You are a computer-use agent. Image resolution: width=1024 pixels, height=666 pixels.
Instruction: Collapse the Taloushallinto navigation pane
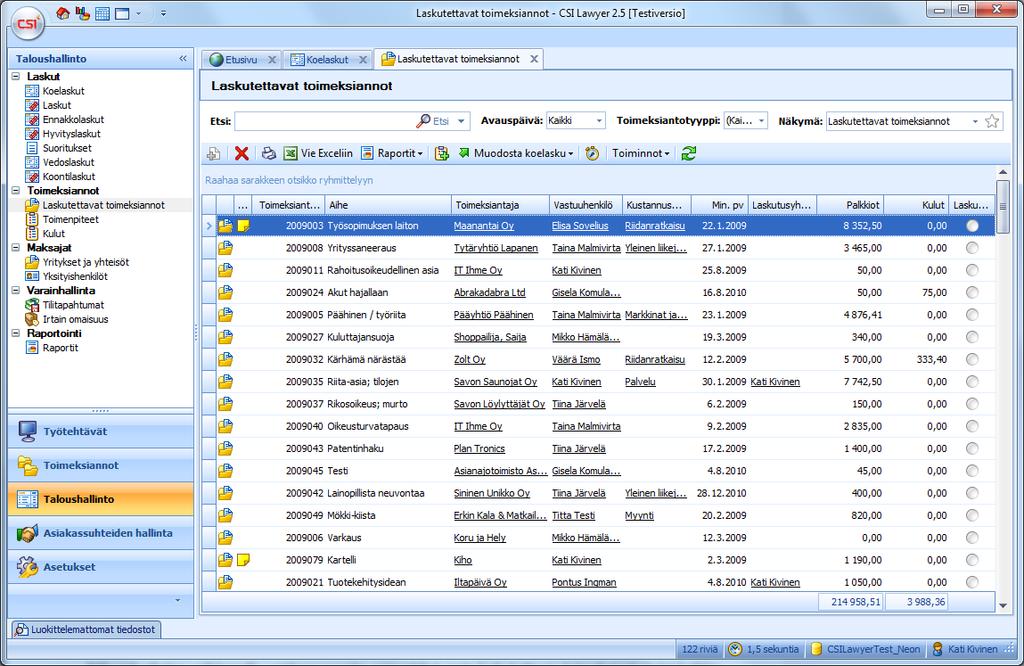coord(183,59)
